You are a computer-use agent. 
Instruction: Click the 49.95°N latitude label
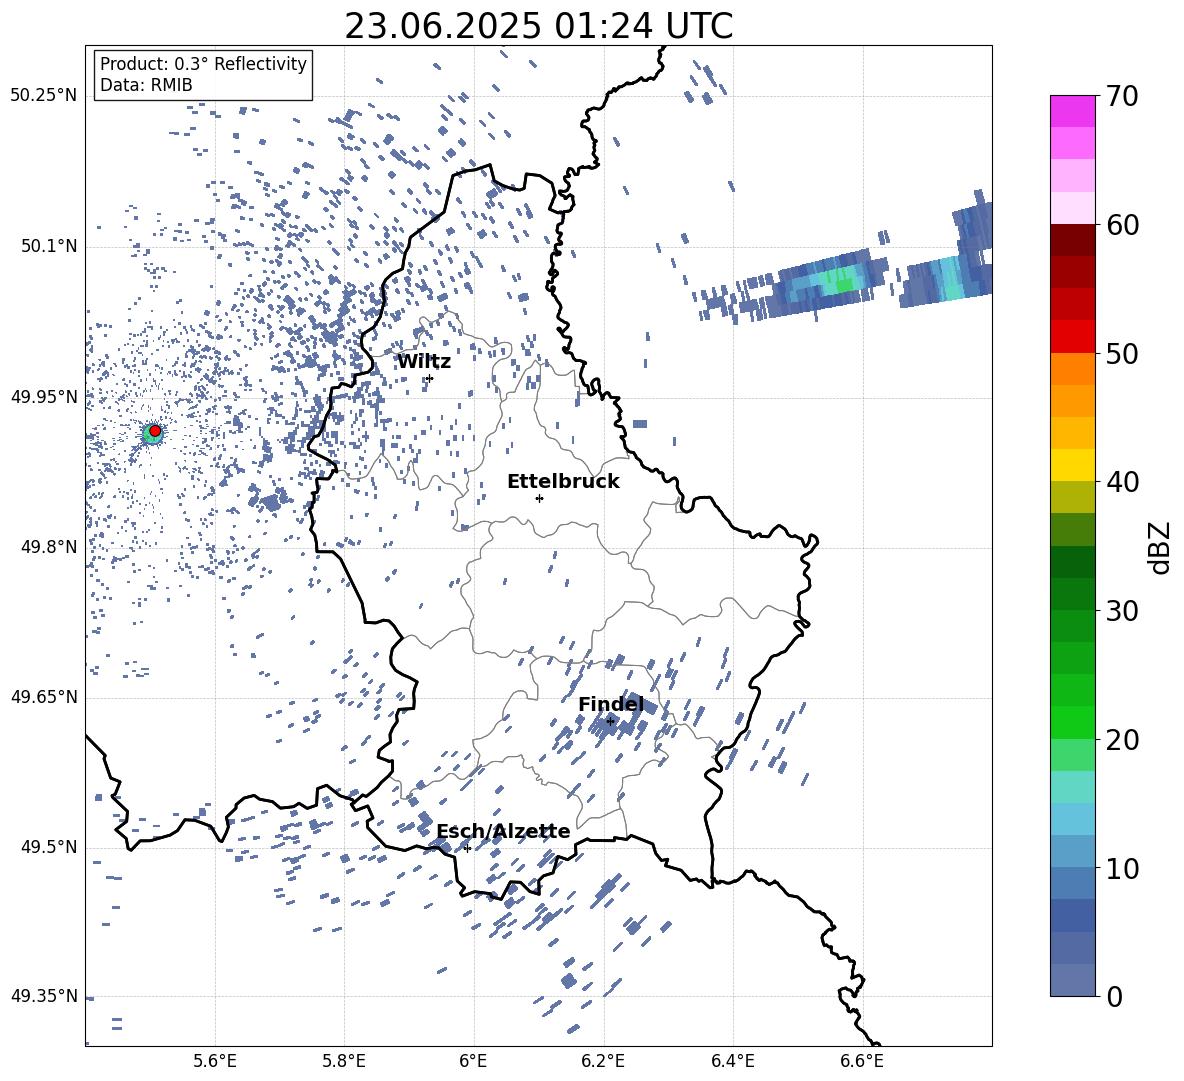click(44, 396)
